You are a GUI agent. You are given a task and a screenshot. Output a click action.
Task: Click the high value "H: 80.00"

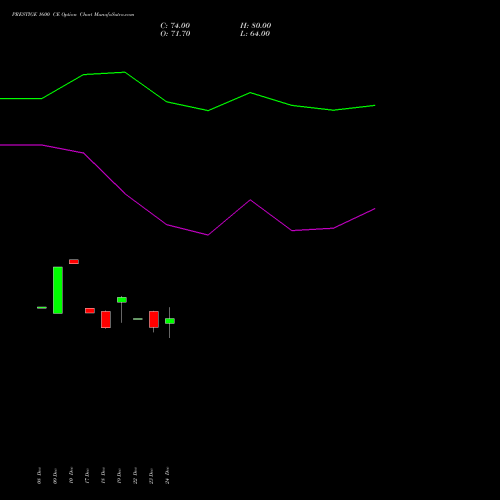pyautogui.click(x=255, y=26)
